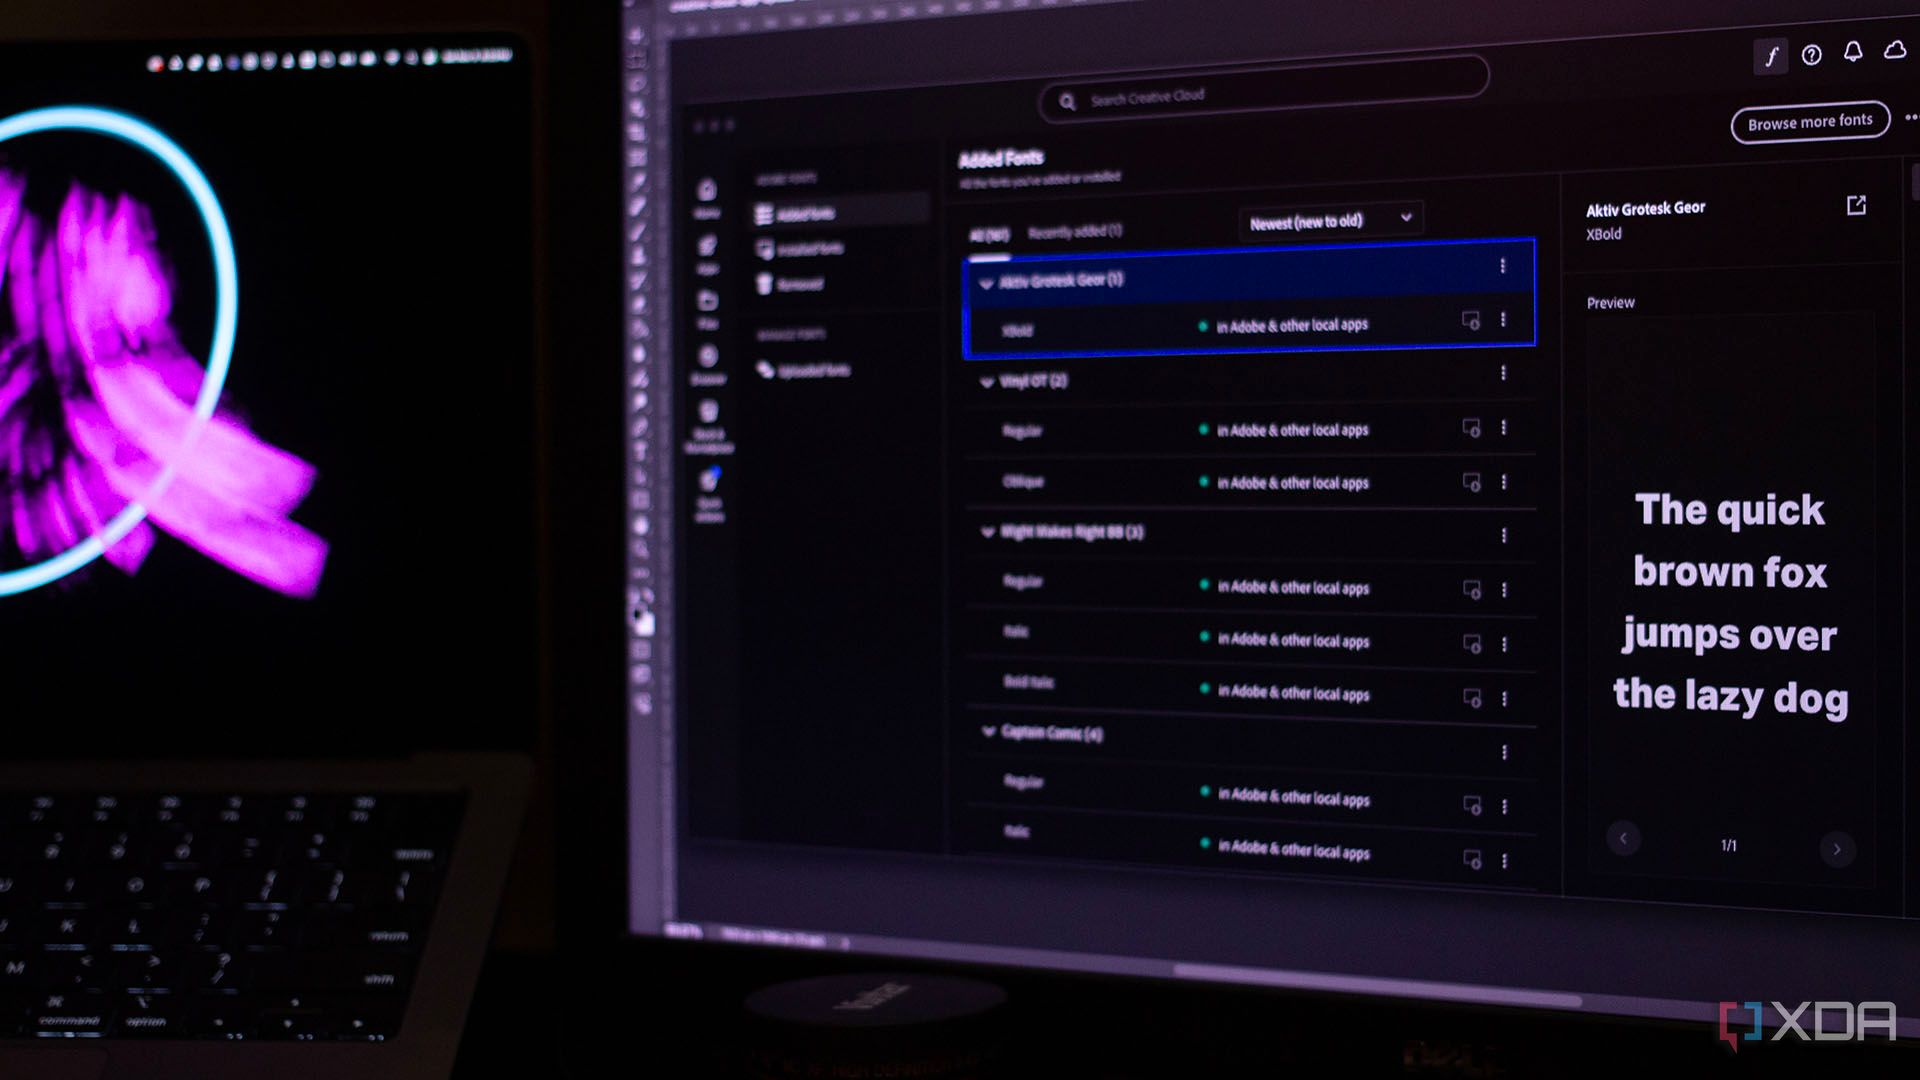This screenshot has width=1920, height=1080.
Task: Open more options for Vinyl OT family
Action: tap(1503, 373)
